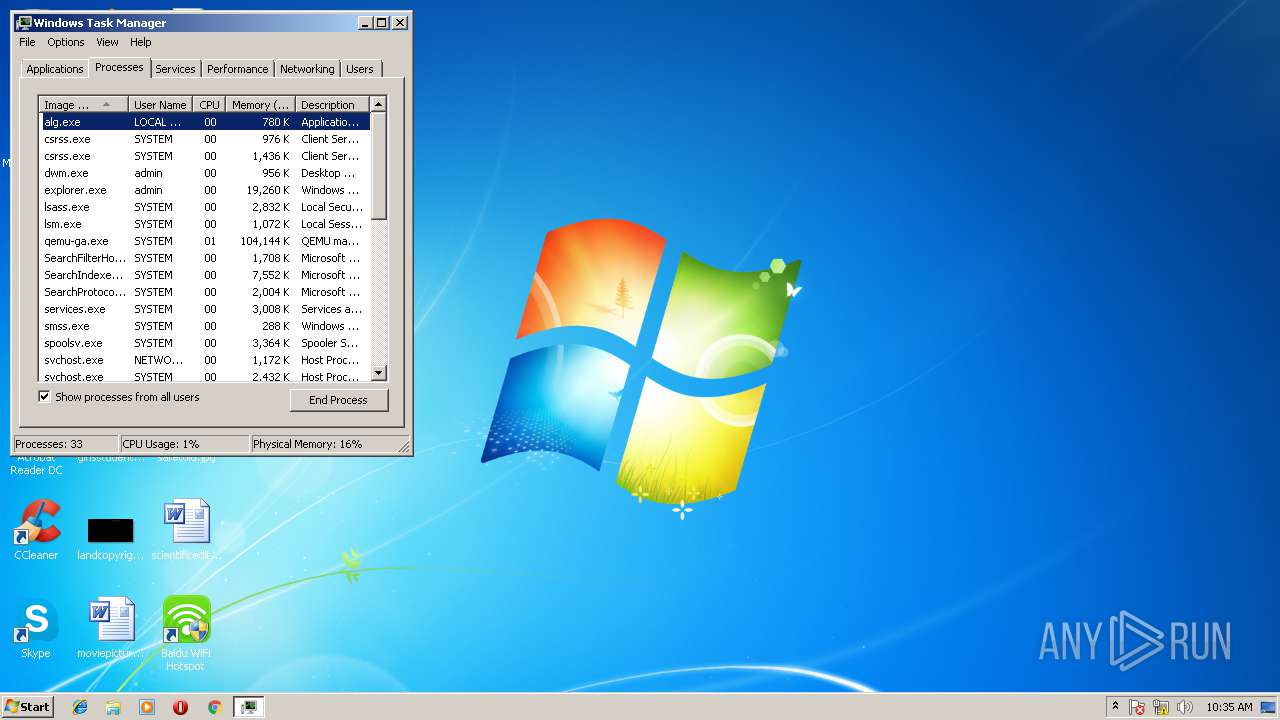Select the lsass.exe process row
The width and height of the screenshot is (1280, 720).
(205, 207)
